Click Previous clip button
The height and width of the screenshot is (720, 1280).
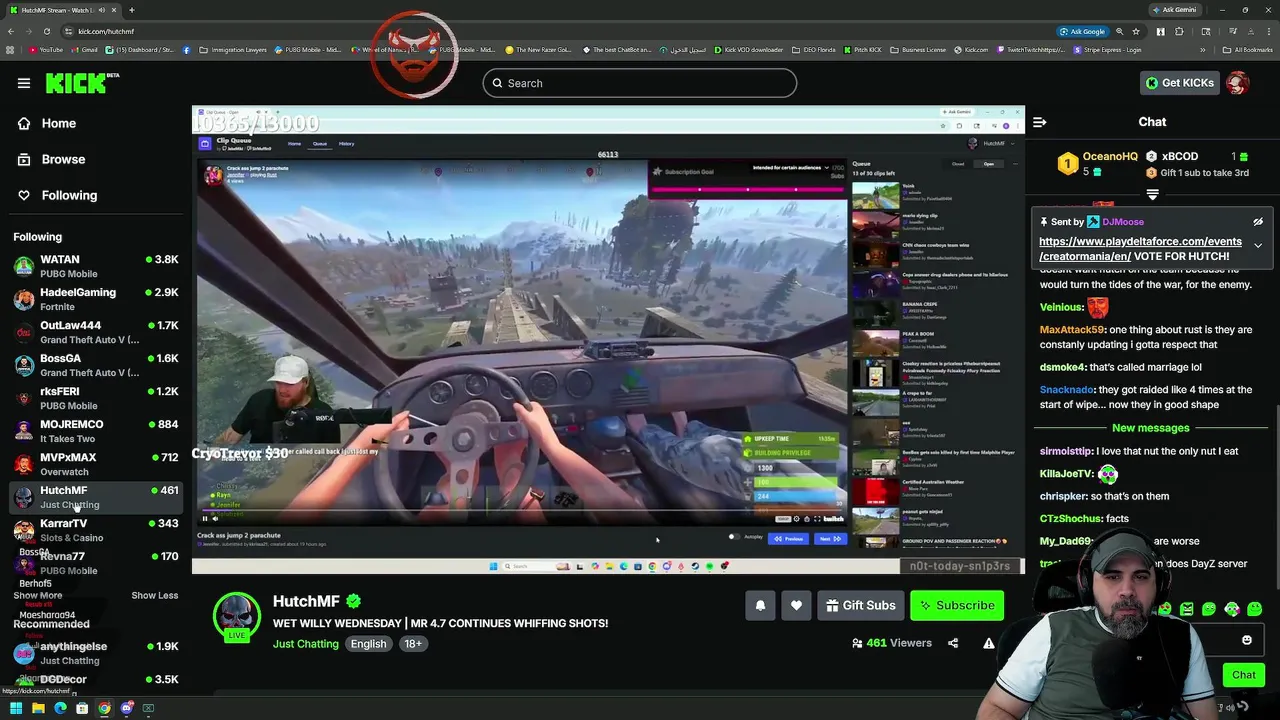coord(789,538)
